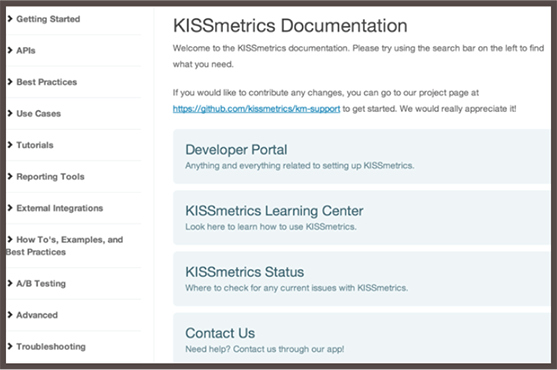Expand the How To's, Examples chevron

[10, 240]
